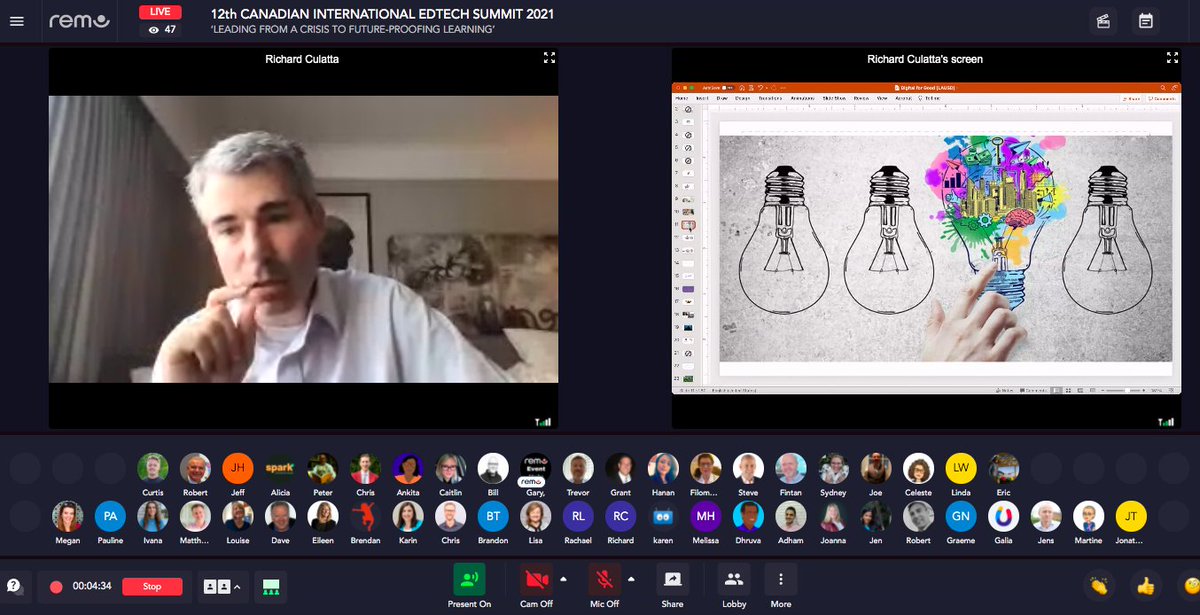Open the clapperboard icon in top bar
1200x615 pixels.
1104,21
